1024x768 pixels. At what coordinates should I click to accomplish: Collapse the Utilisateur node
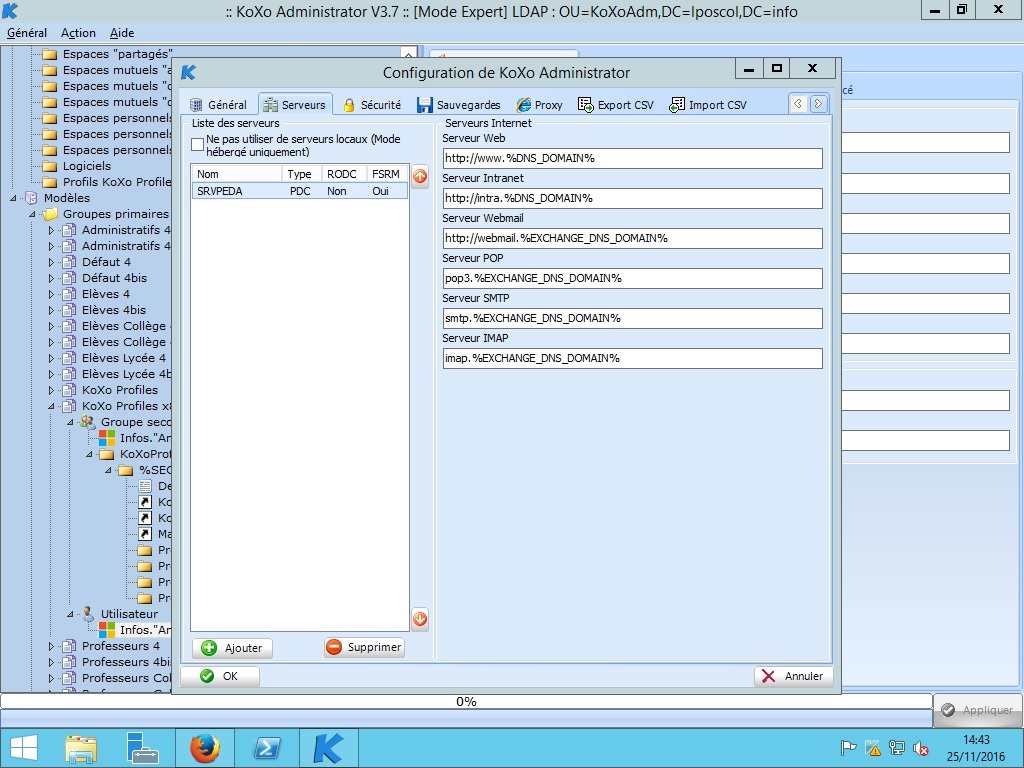click(71, 614)
